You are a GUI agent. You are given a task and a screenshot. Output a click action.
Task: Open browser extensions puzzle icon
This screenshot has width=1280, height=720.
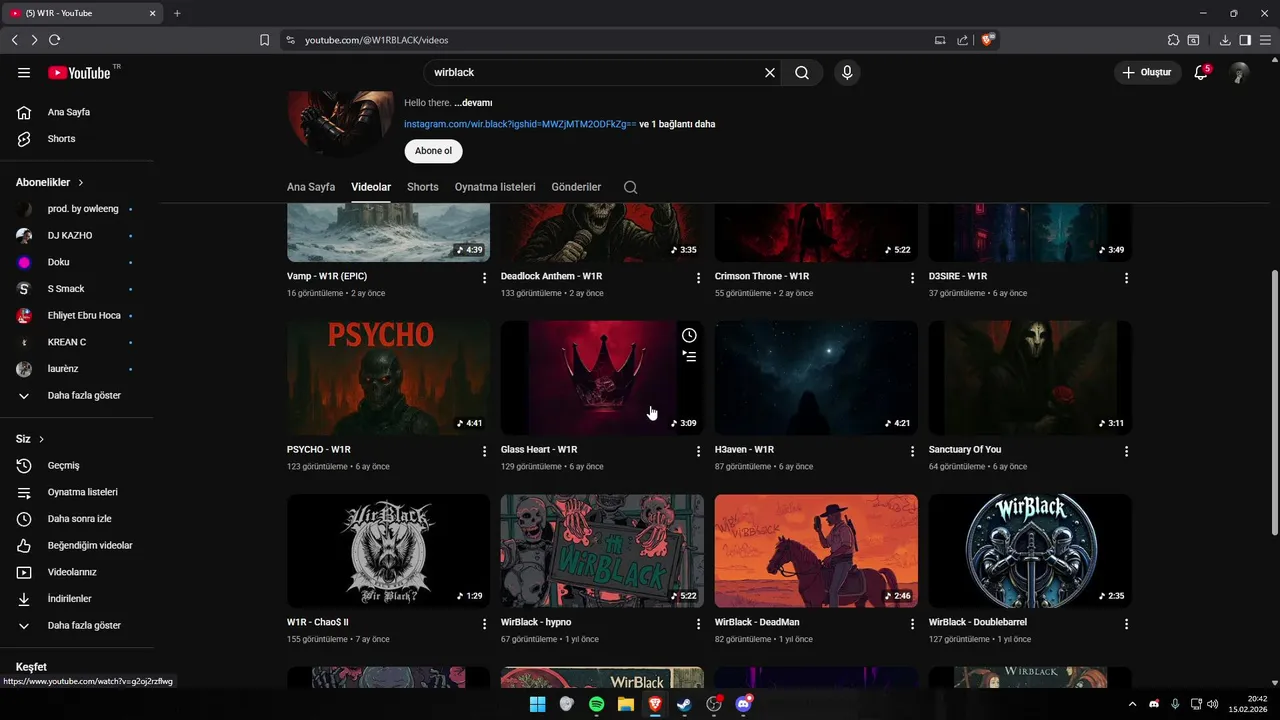point(1173,40)
